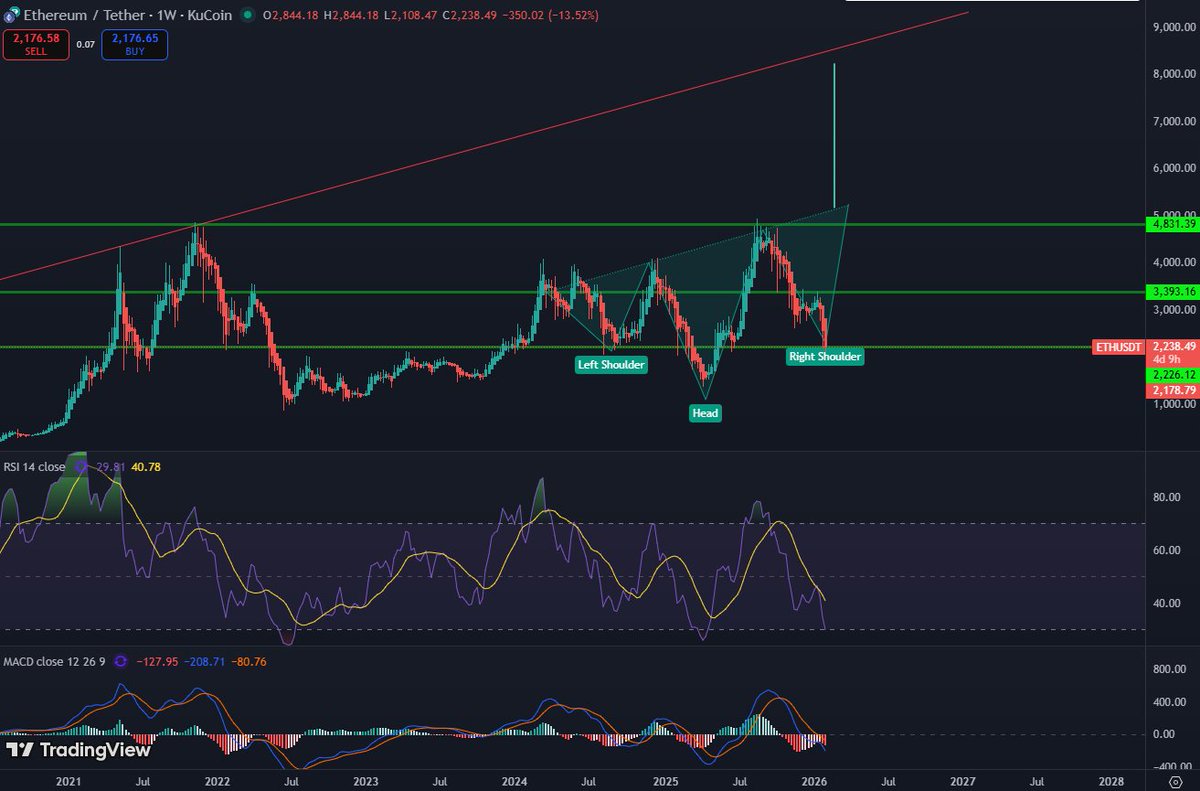This screenshot has height=791, width=1200.
Task: Click the 2023 time axis label
Action: click(x=366, y=780)
